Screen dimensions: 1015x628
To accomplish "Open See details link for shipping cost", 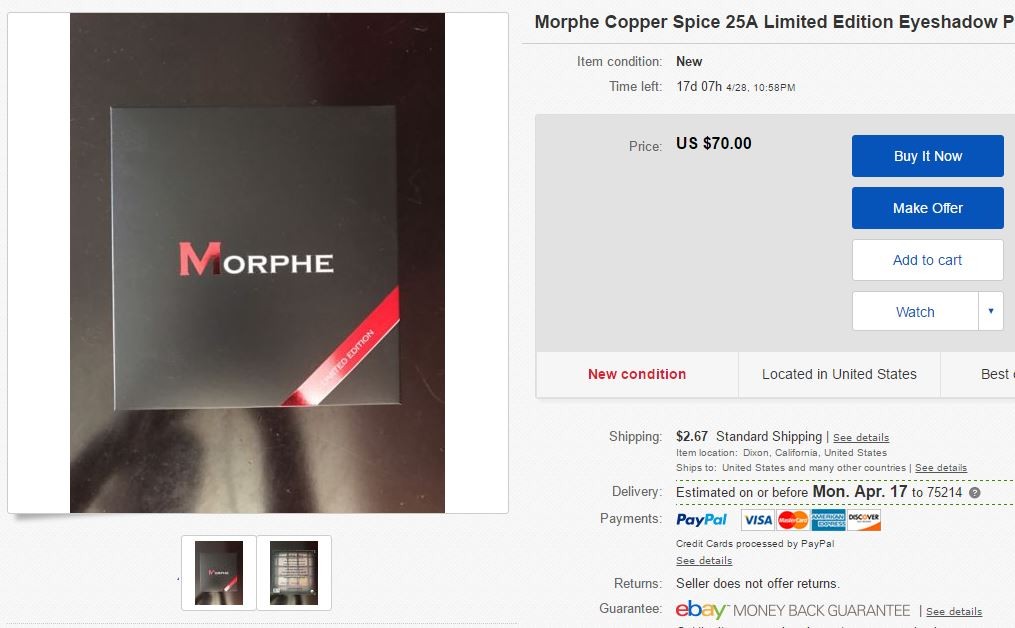I will coord(861,438).
